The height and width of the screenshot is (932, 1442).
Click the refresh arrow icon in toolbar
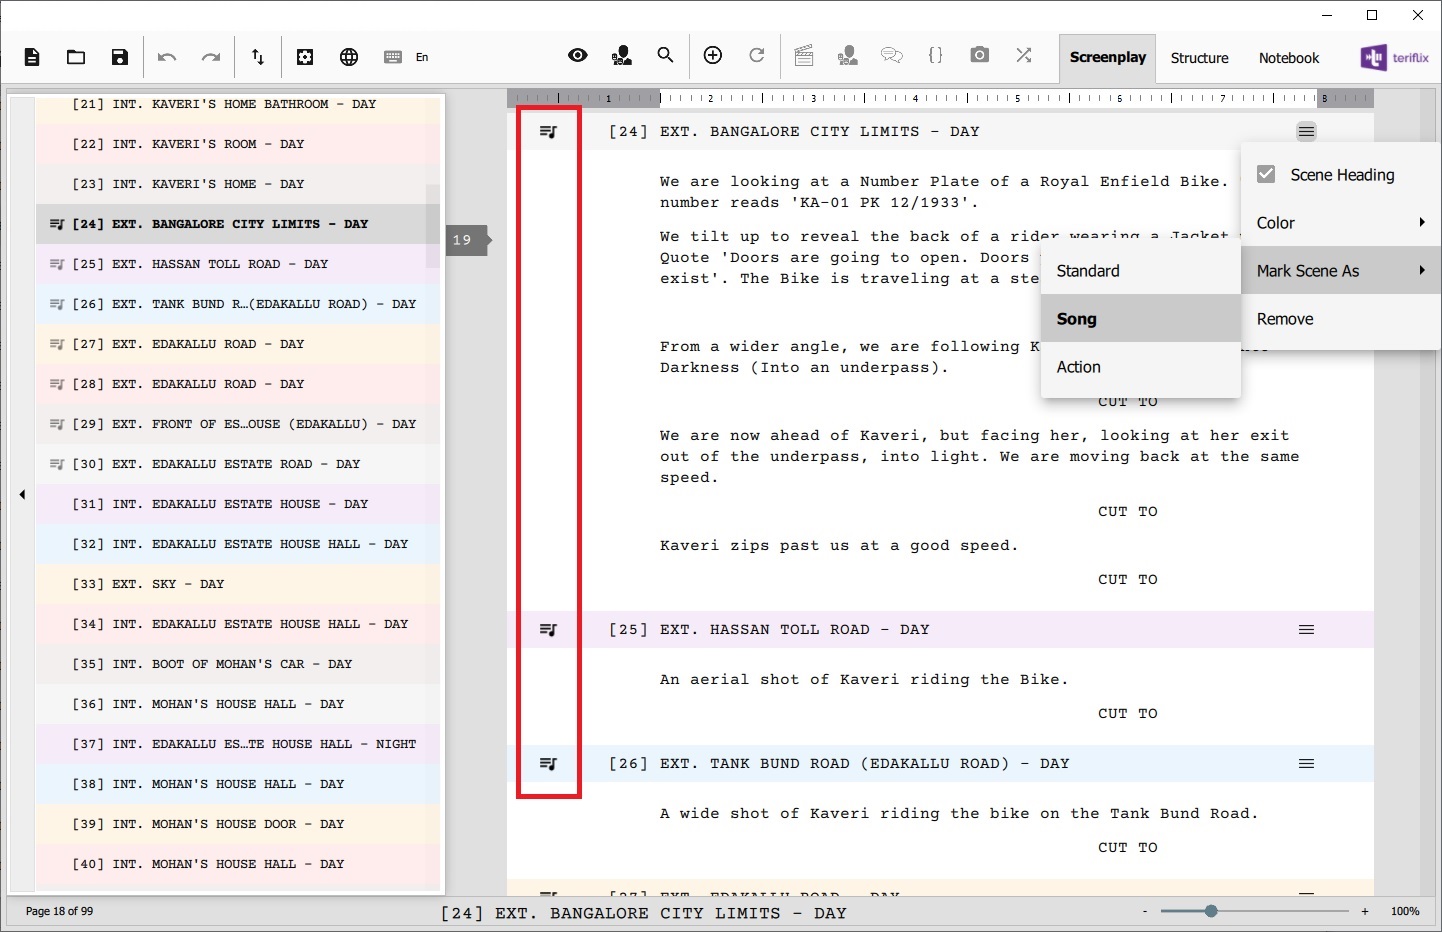757,55
